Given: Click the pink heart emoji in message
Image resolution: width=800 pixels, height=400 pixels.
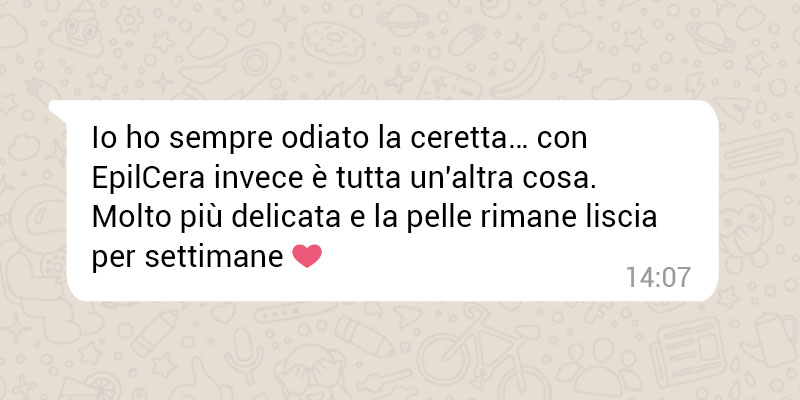Looking at the screenshot, I should 307,256.
